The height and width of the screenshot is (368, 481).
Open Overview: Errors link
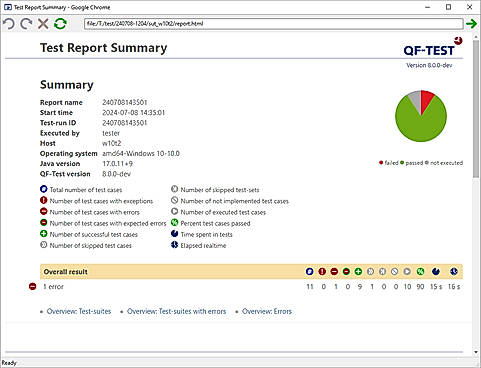tap(267, 311)
